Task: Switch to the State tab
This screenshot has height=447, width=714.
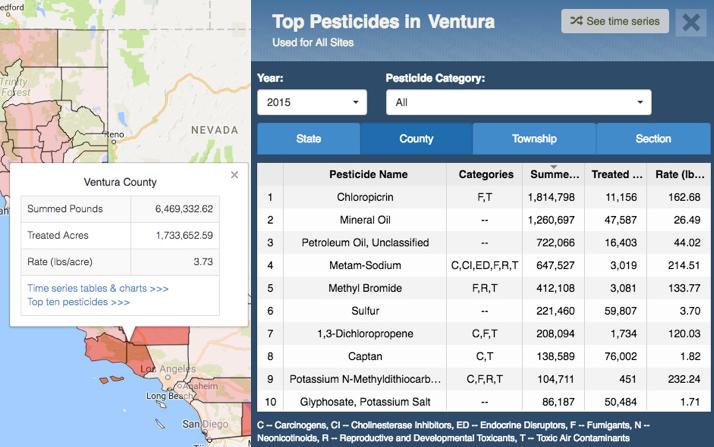Action: tap(308, 139)
